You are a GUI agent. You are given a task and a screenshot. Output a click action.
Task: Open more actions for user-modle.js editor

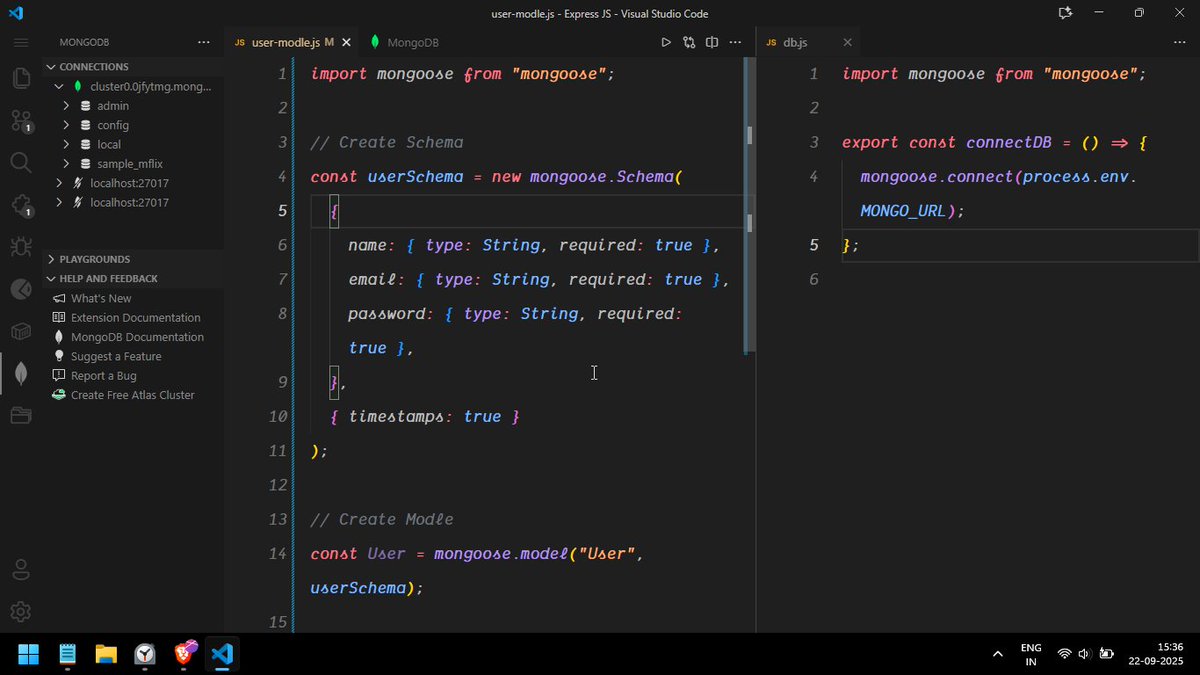736,42
